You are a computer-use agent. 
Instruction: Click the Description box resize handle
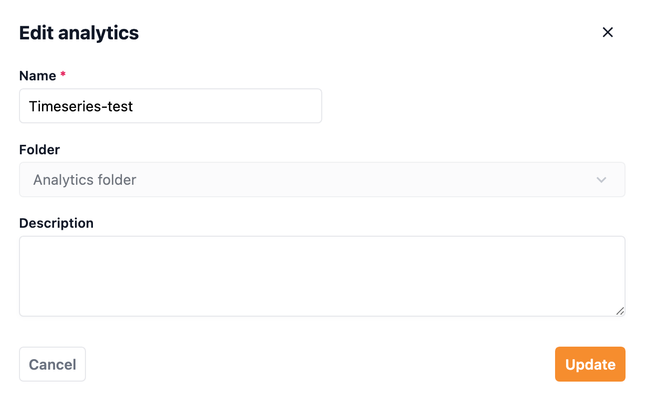[620, 311]
